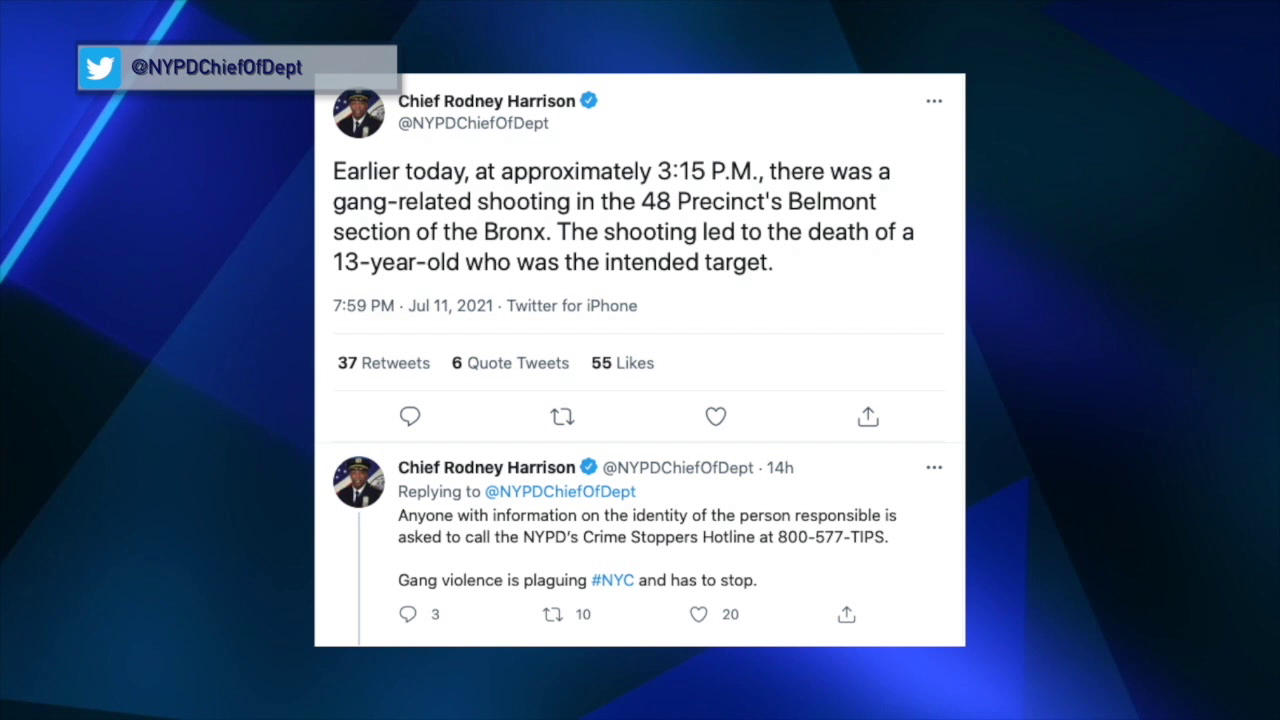
Task: View the 6 Quote Tweets list
Action: pos(510,363)
